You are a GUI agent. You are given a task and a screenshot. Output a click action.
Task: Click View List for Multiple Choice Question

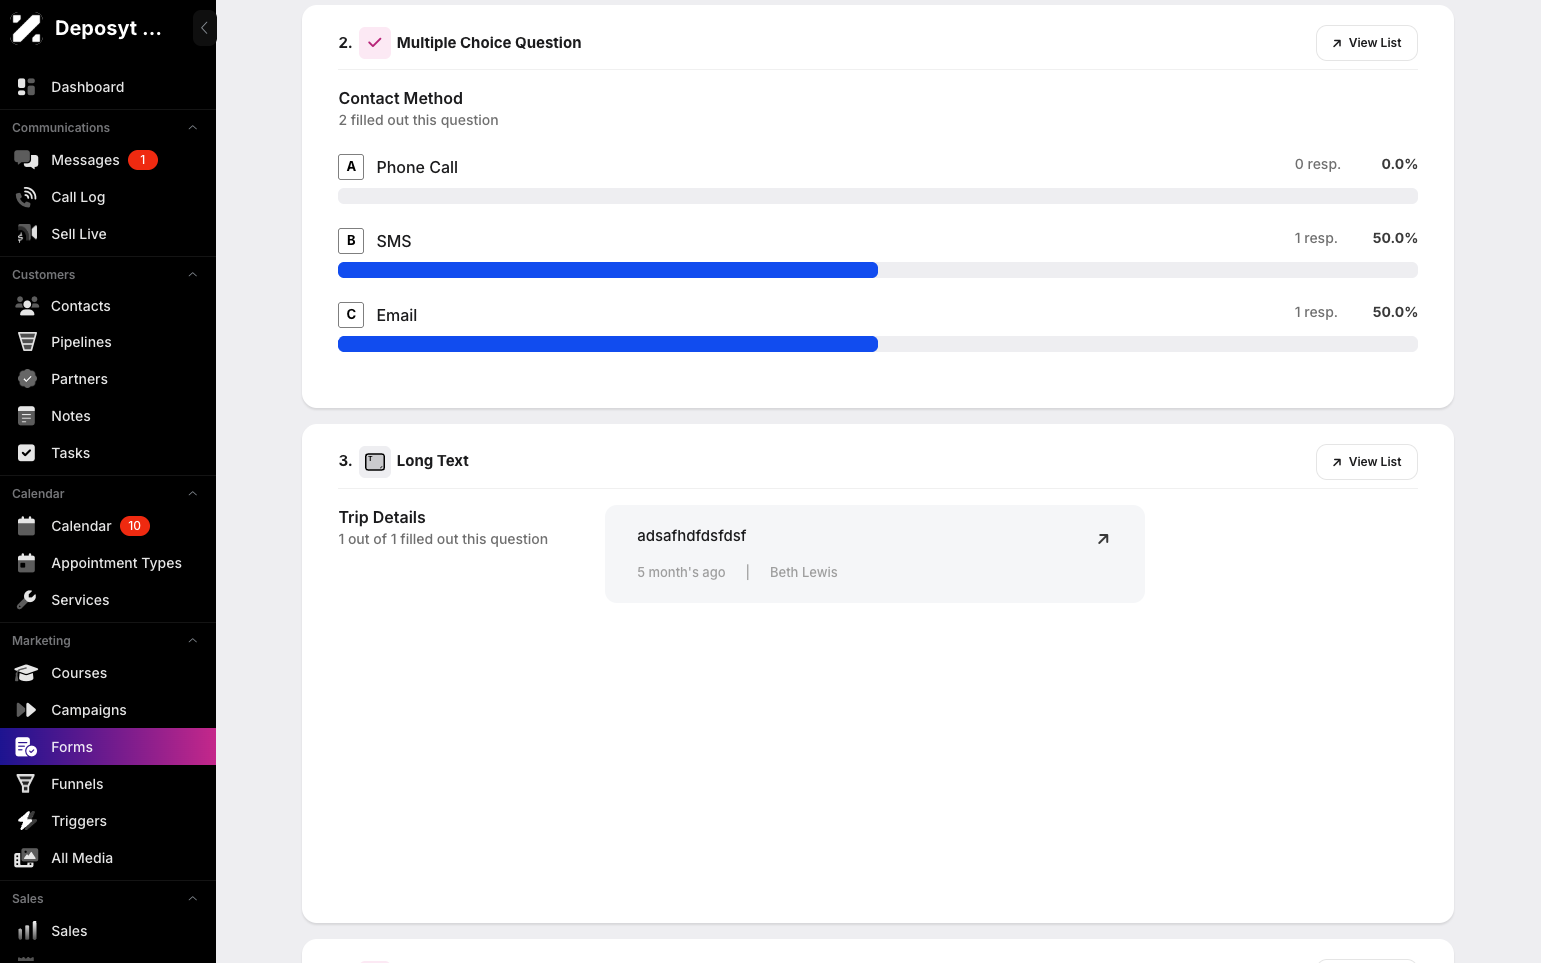1366,43
